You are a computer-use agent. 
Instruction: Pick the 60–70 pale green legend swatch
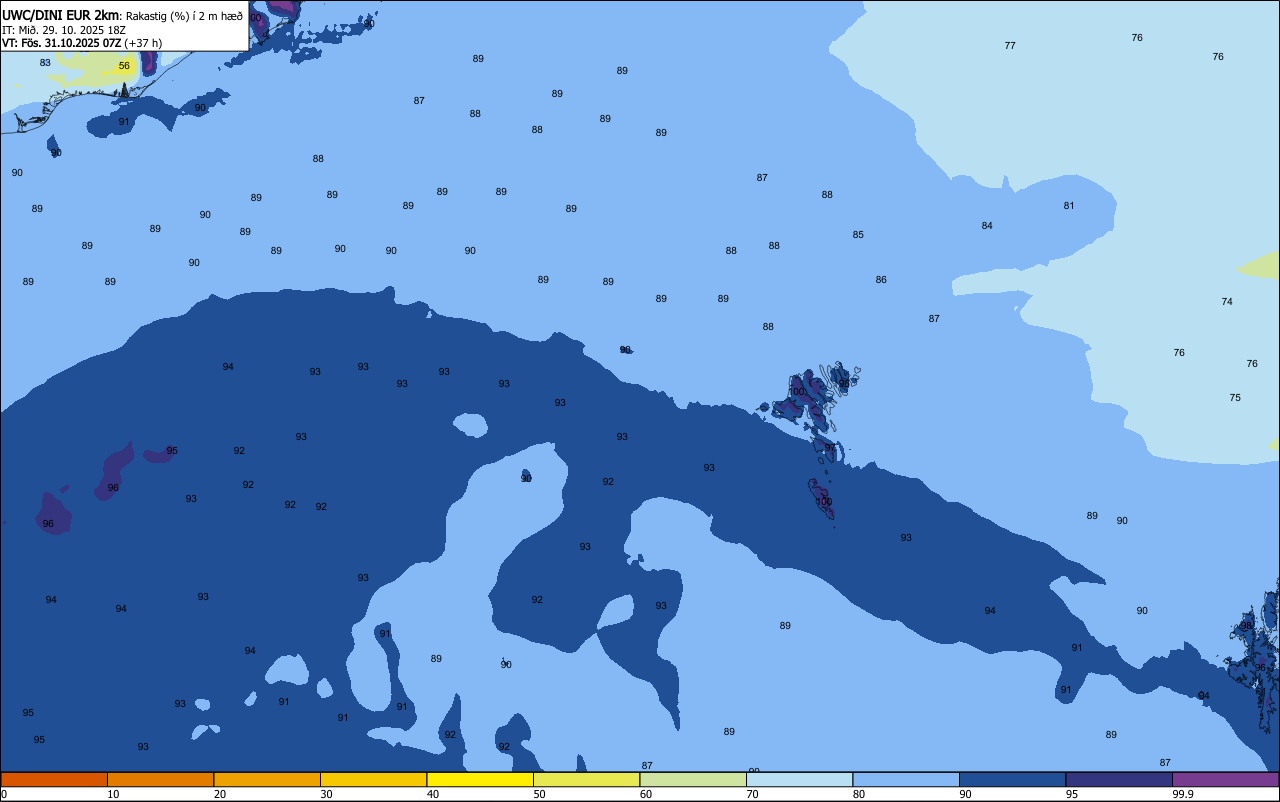click(x=693, y=779)
